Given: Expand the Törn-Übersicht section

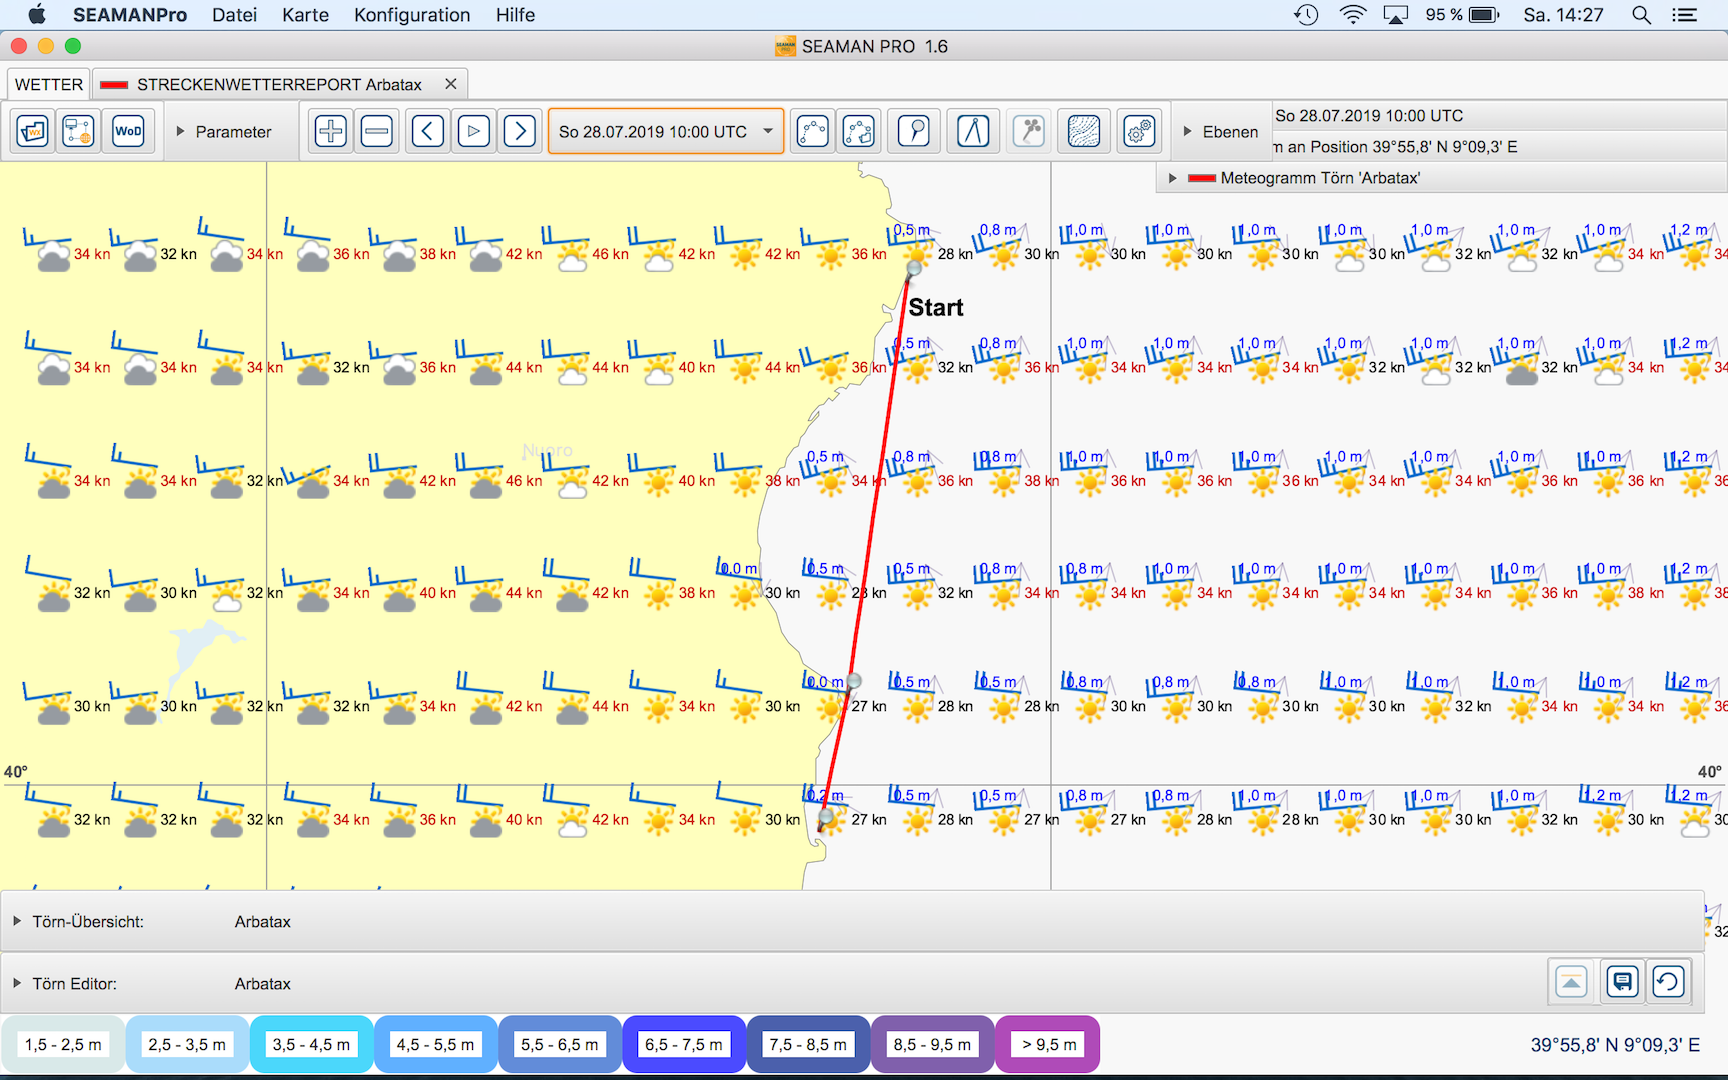Looking at the screenshot, I should click(17, 921).
